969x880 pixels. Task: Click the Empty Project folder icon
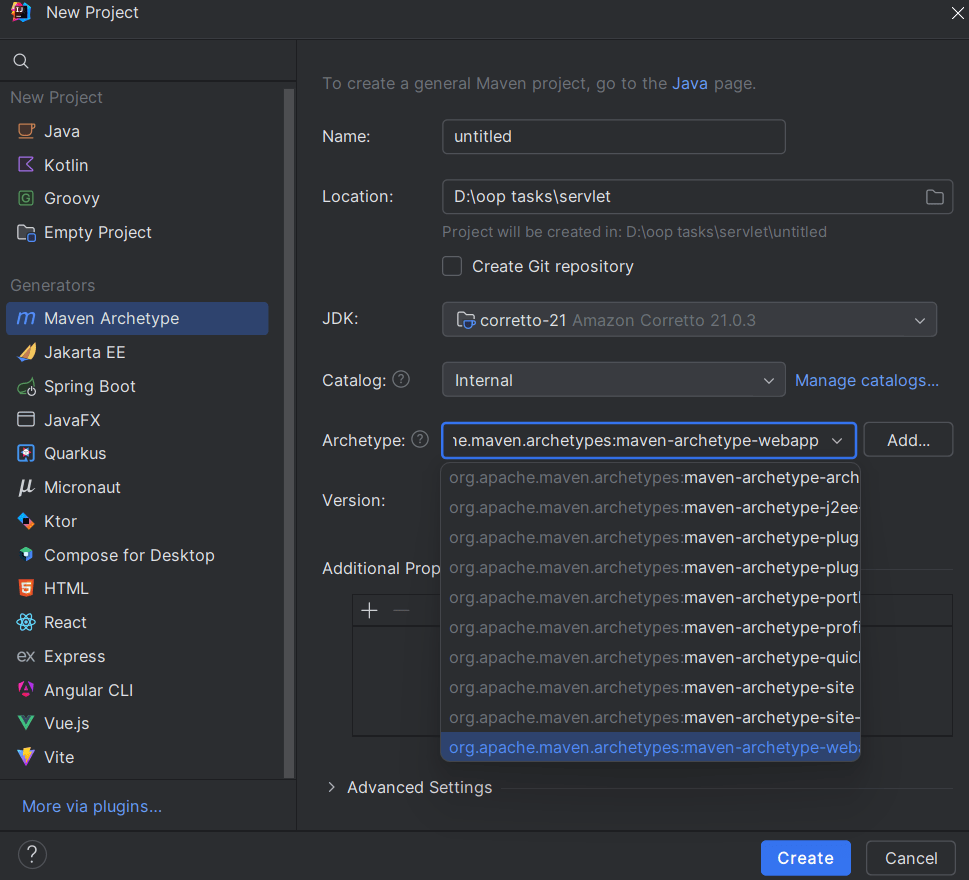(26, 232)
